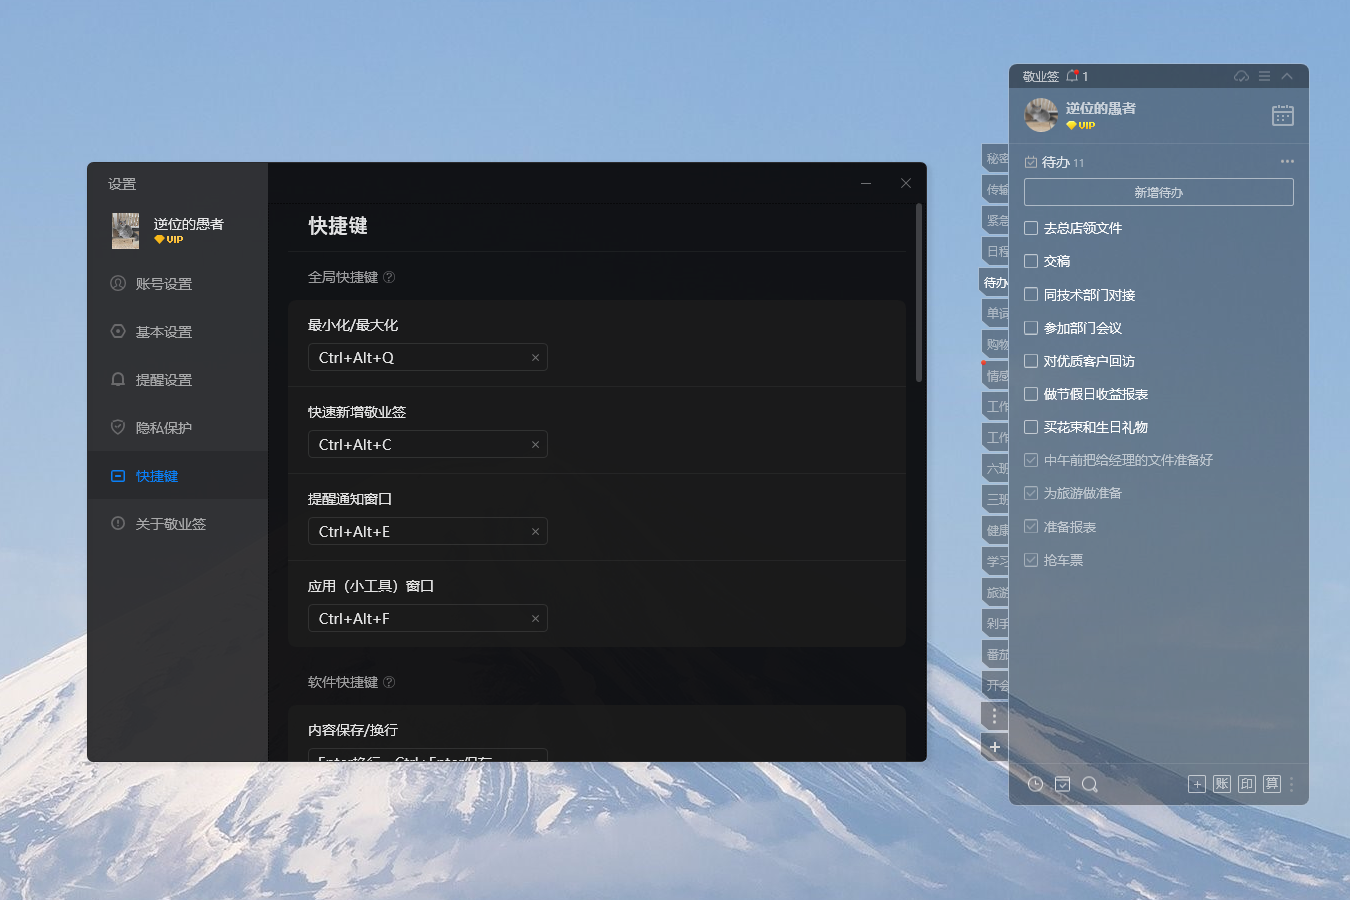The width and height of the screenshot is (1350, 900).
Task: Open the 印 print tool icon
Action: (x=1246, y=784)
